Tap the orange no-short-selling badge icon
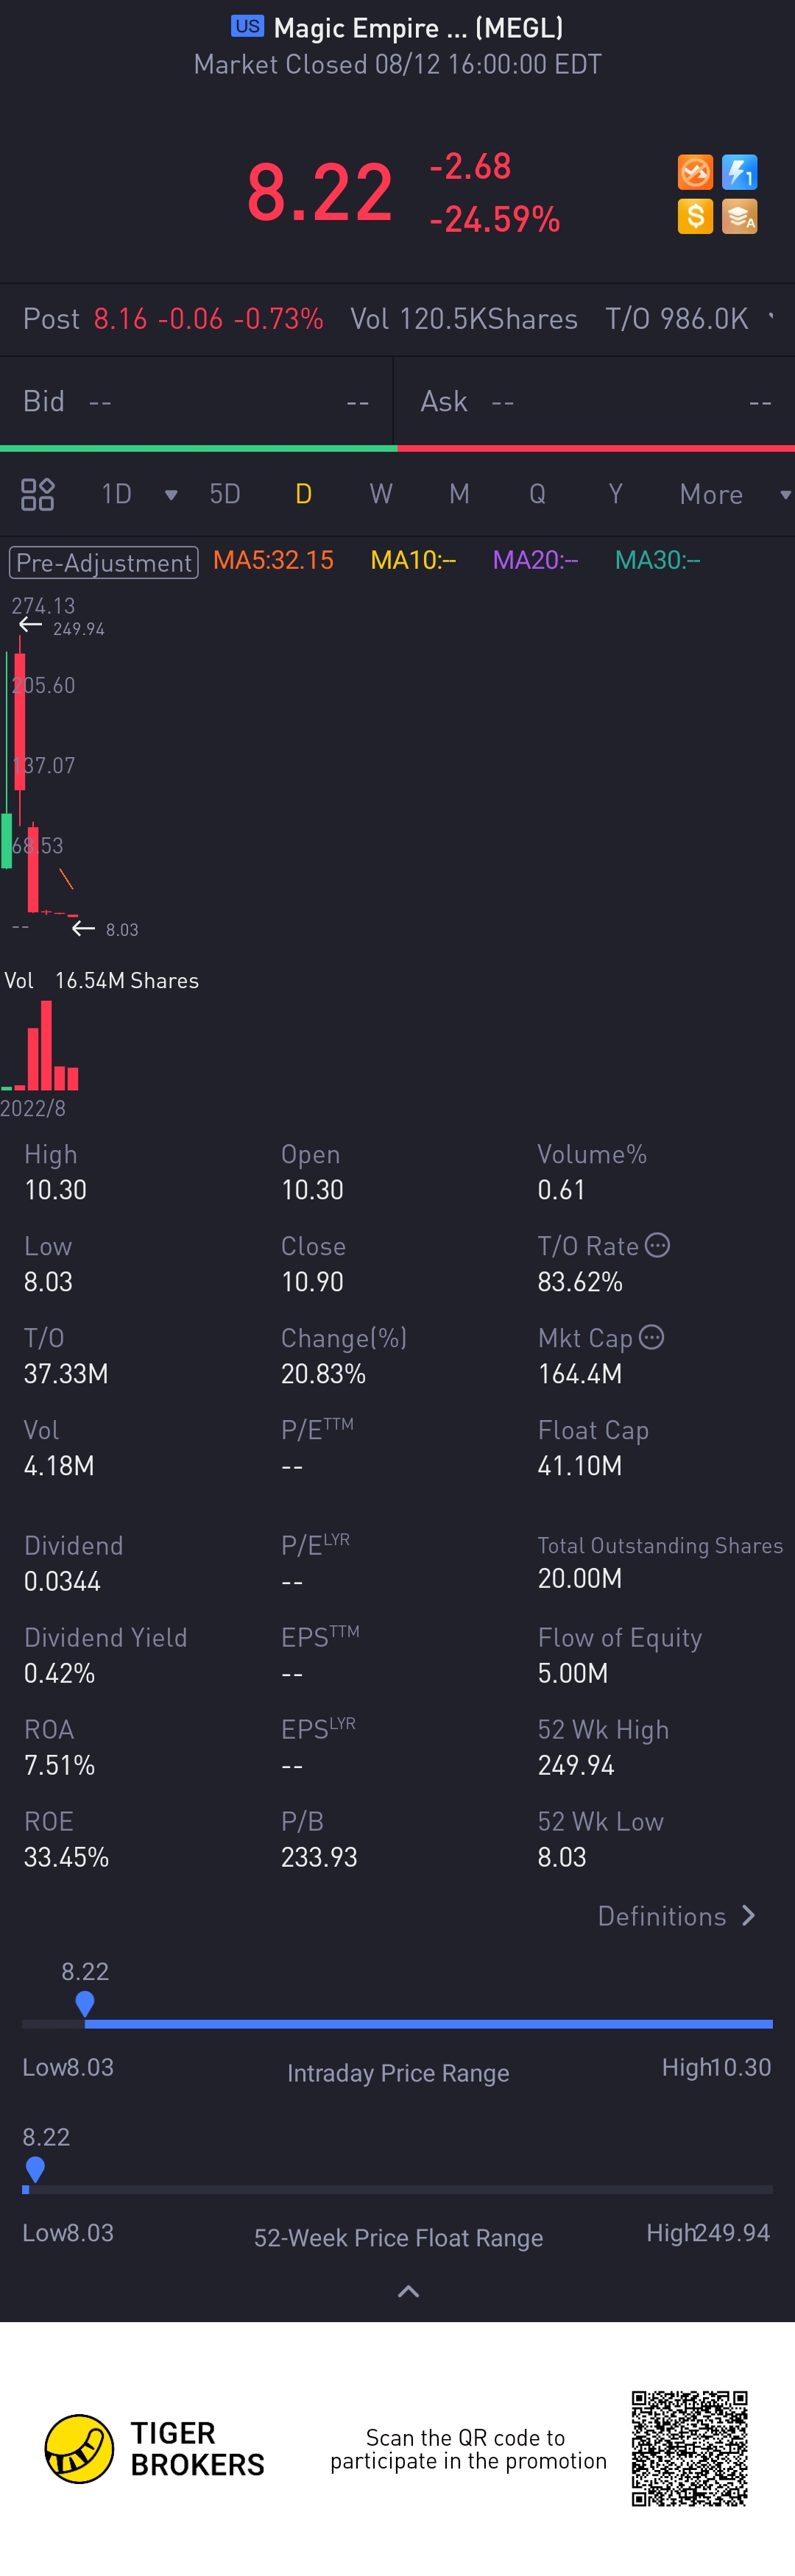Screen dimensions: 795x2576 point(695,172)
